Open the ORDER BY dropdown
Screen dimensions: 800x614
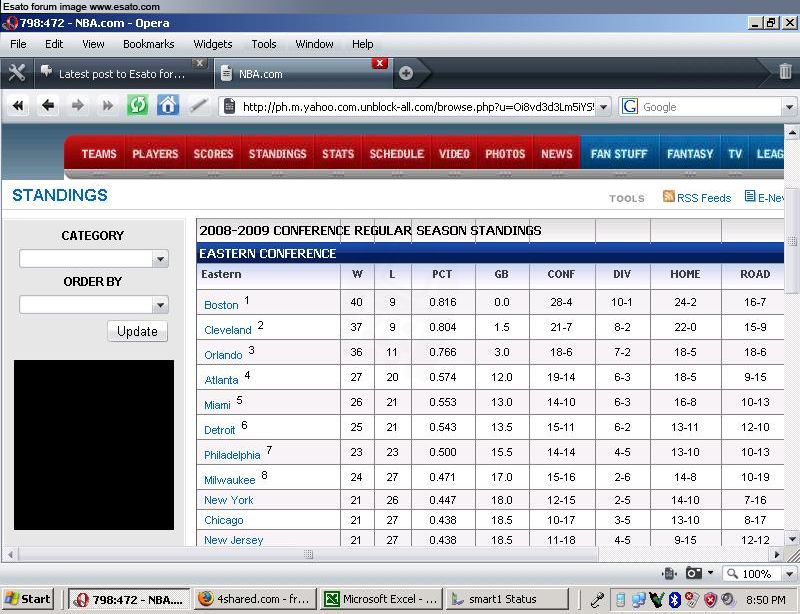94,305
